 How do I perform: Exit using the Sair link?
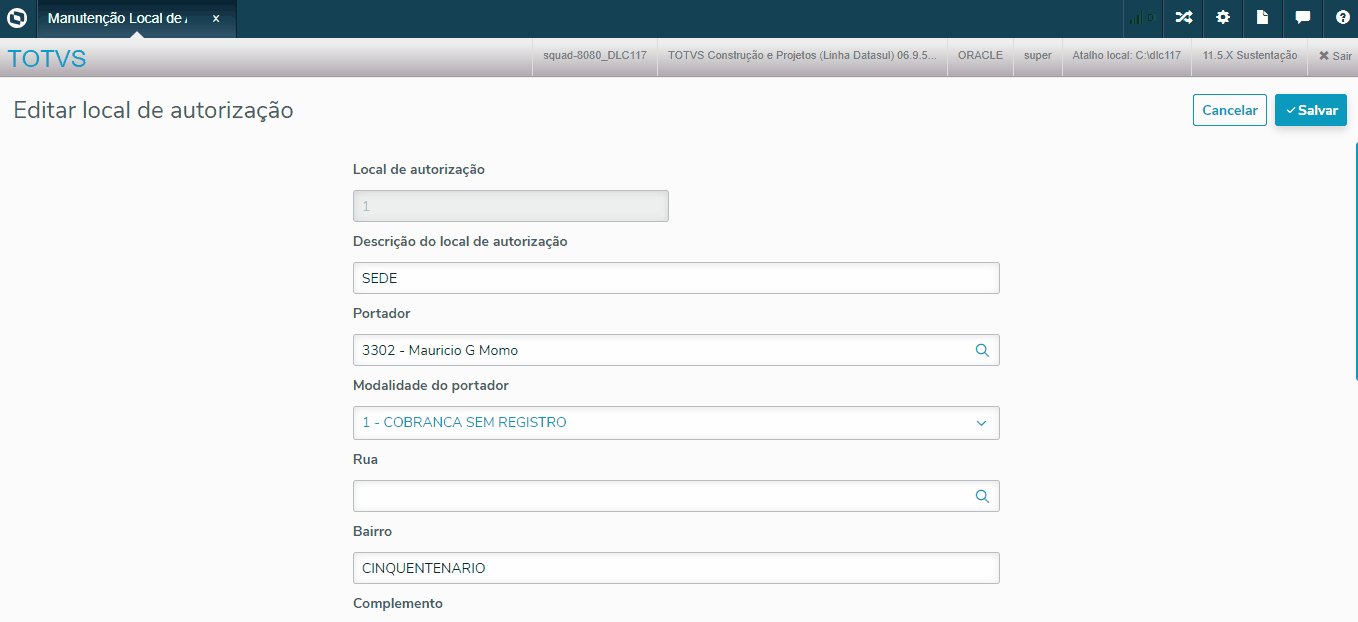click(1335, 56)
